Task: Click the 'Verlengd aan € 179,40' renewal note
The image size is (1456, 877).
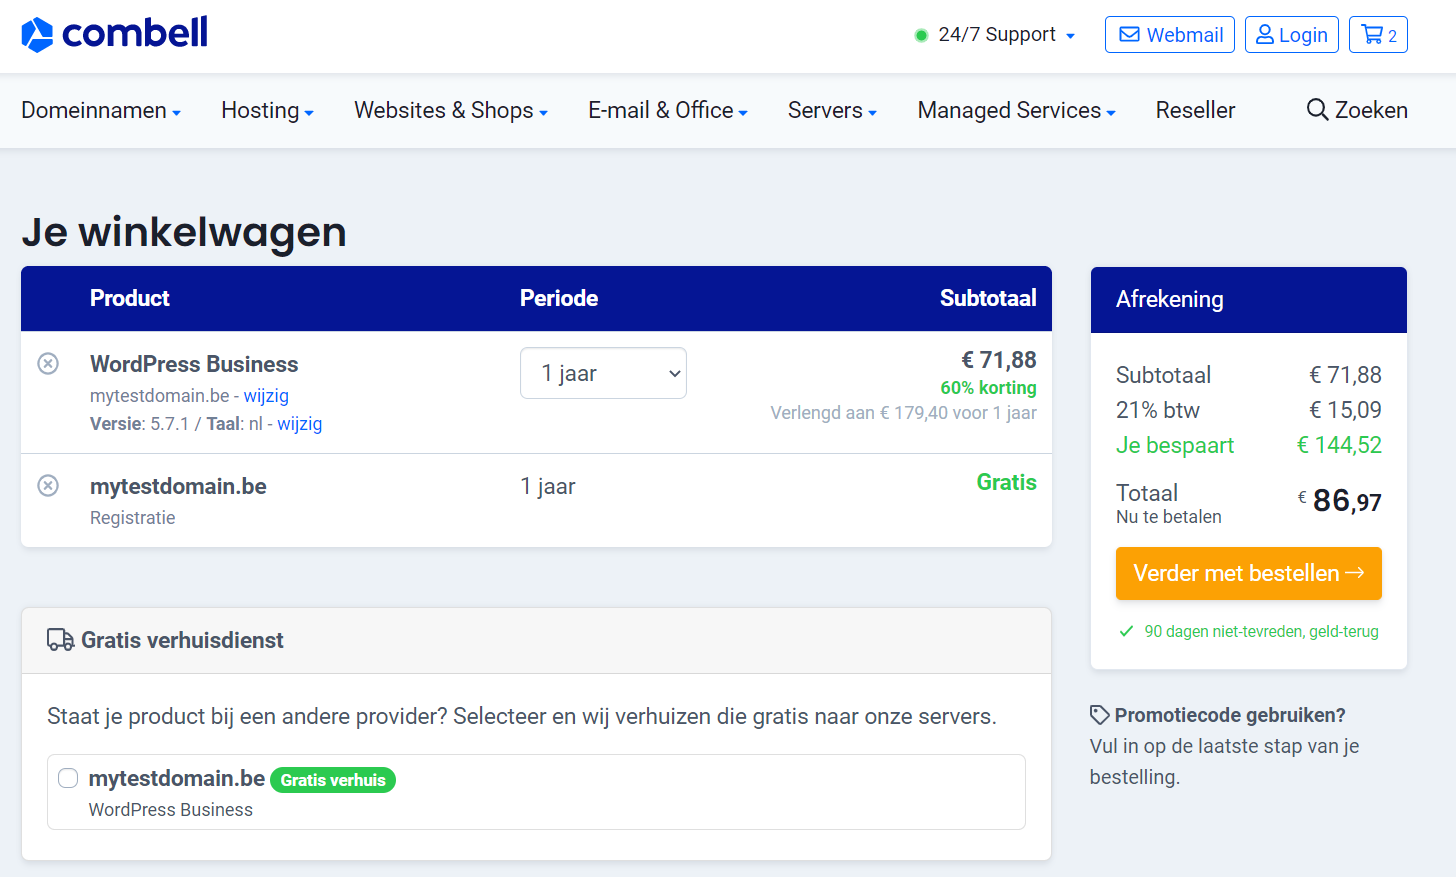Action: [x=904, y=413]
